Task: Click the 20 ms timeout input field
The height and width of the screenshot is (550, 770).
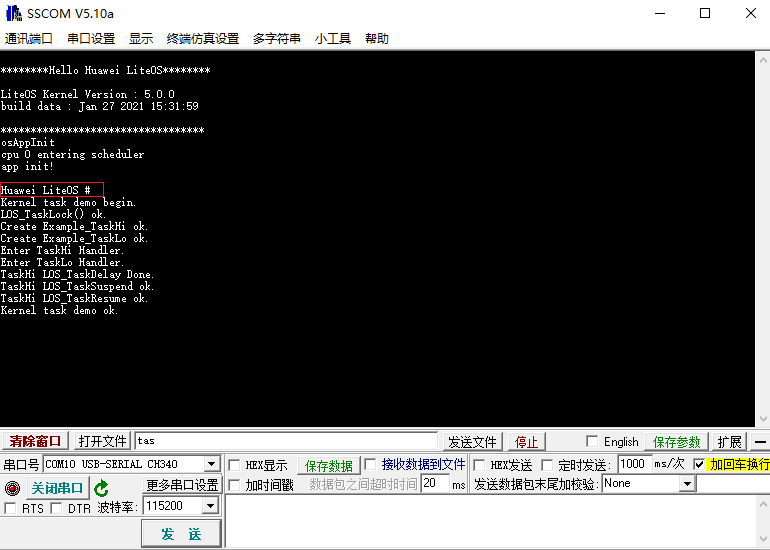Action: click(435, 483)
